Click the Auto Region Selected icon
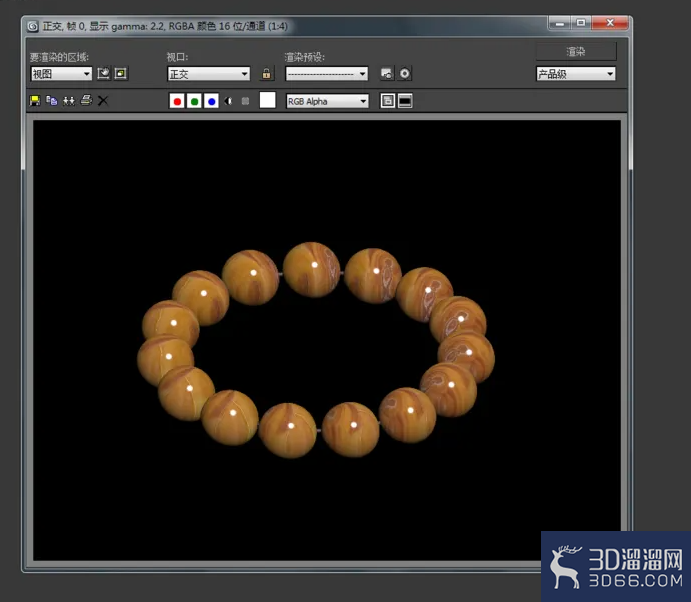Viewport: 691px width, 602px height. coord(121,73)
